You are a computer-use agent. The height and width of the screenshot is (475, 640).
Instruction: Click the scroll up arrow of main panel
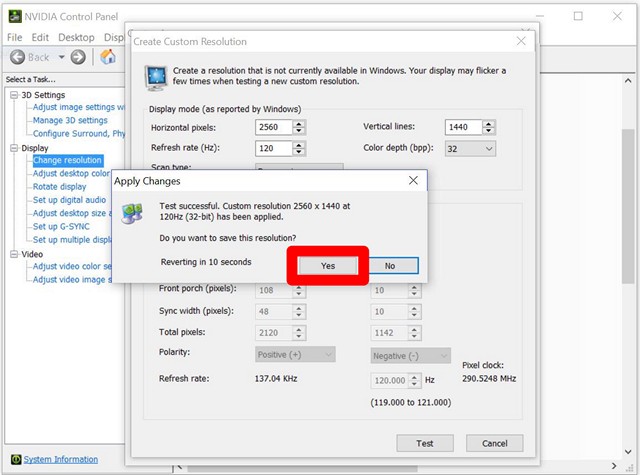click(628, 81)
